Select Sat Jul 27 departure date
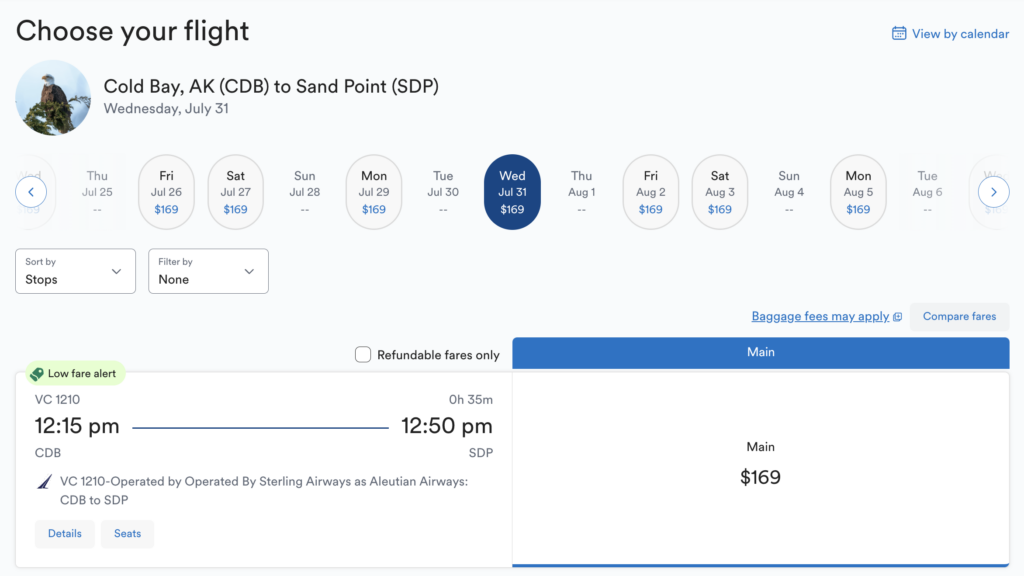This screenshot has width=1024, height=576. 236,191
